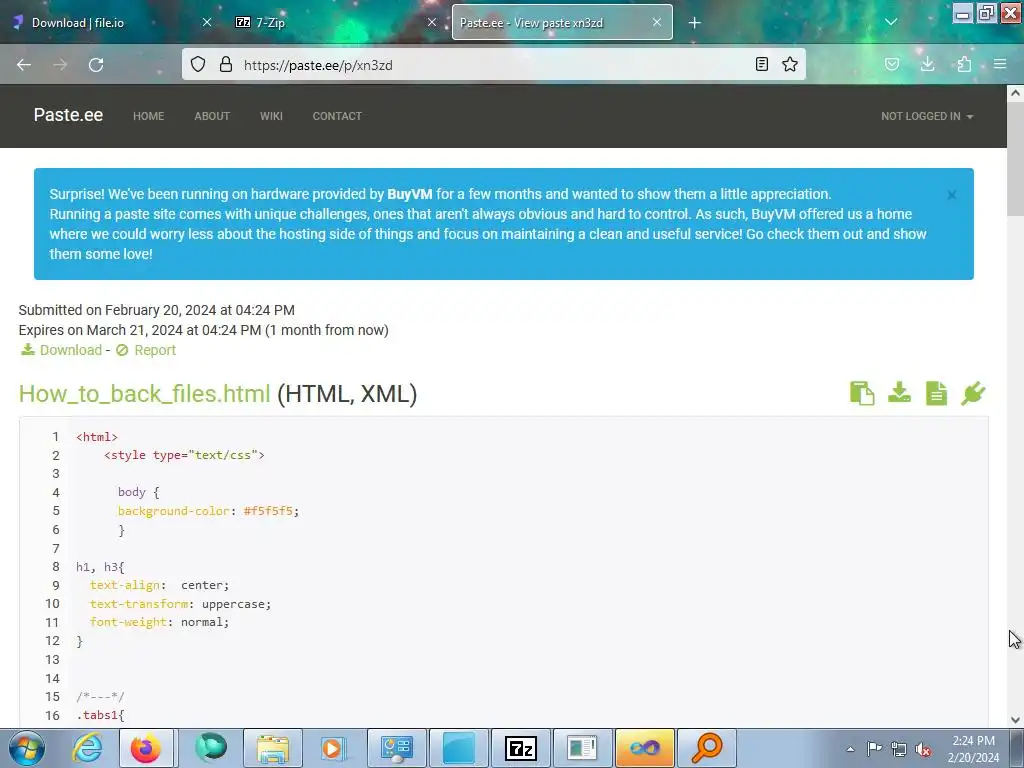The height and width of the screenshot is (768, 1024).
Task: Launch Internet Explorer from the taskbar
Action: tap(88, 748)
